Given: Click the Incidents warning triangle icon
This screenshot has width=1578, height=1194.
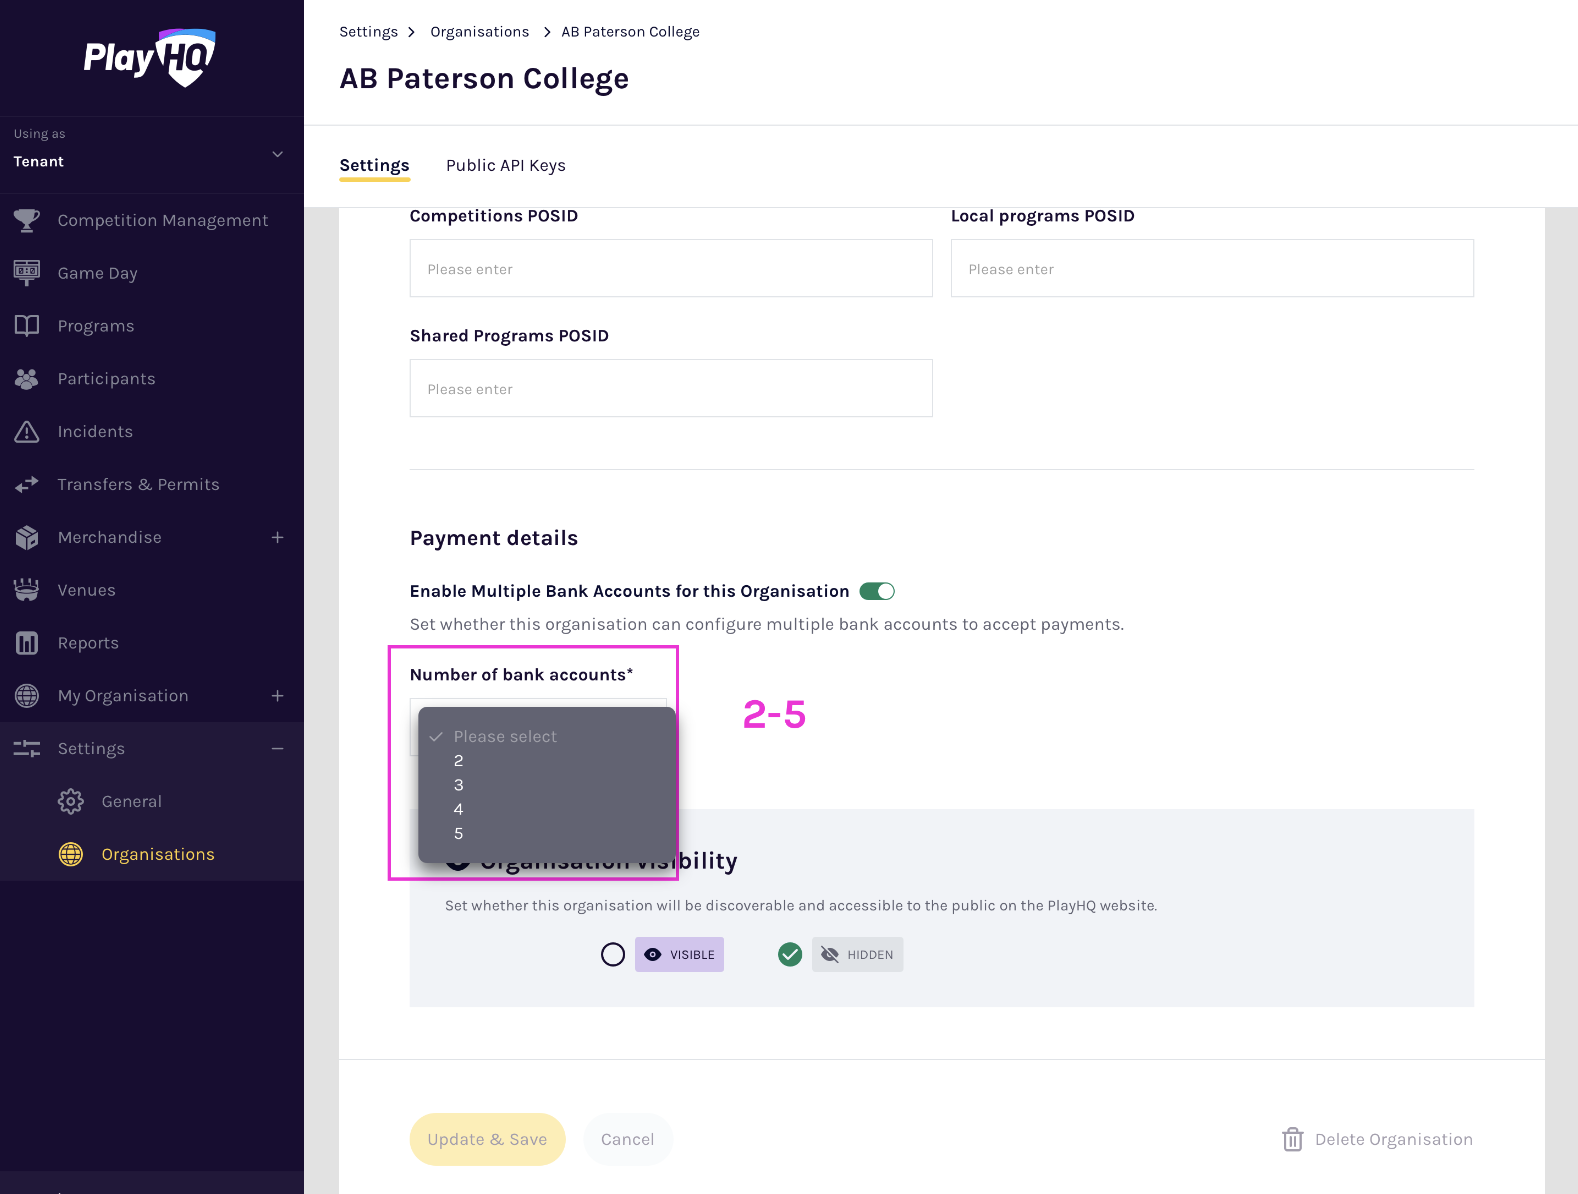Looking at the screenshot, I should coord(27,432).
